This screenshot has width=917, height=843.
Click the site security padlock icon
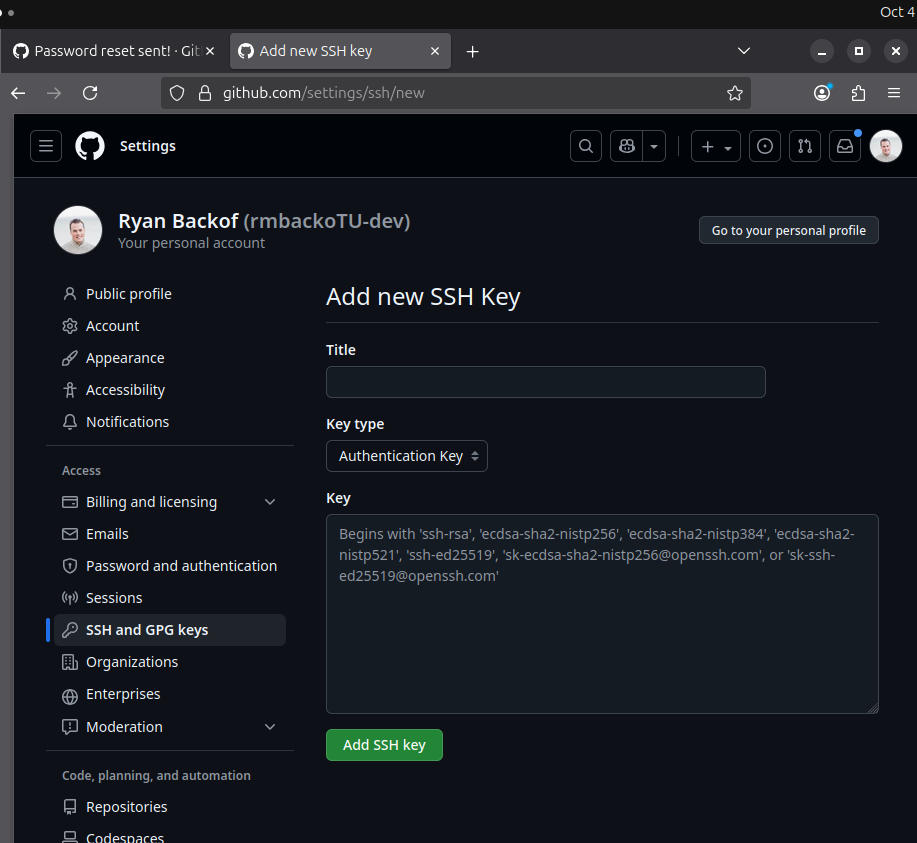[205, 93]
